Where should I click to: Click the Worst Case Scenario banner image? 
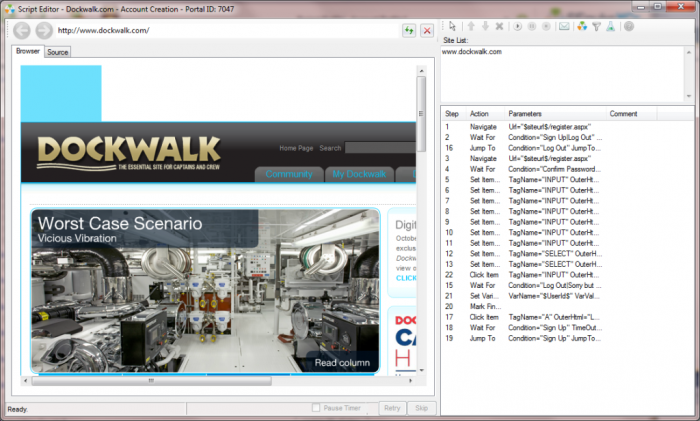point(205,291)
